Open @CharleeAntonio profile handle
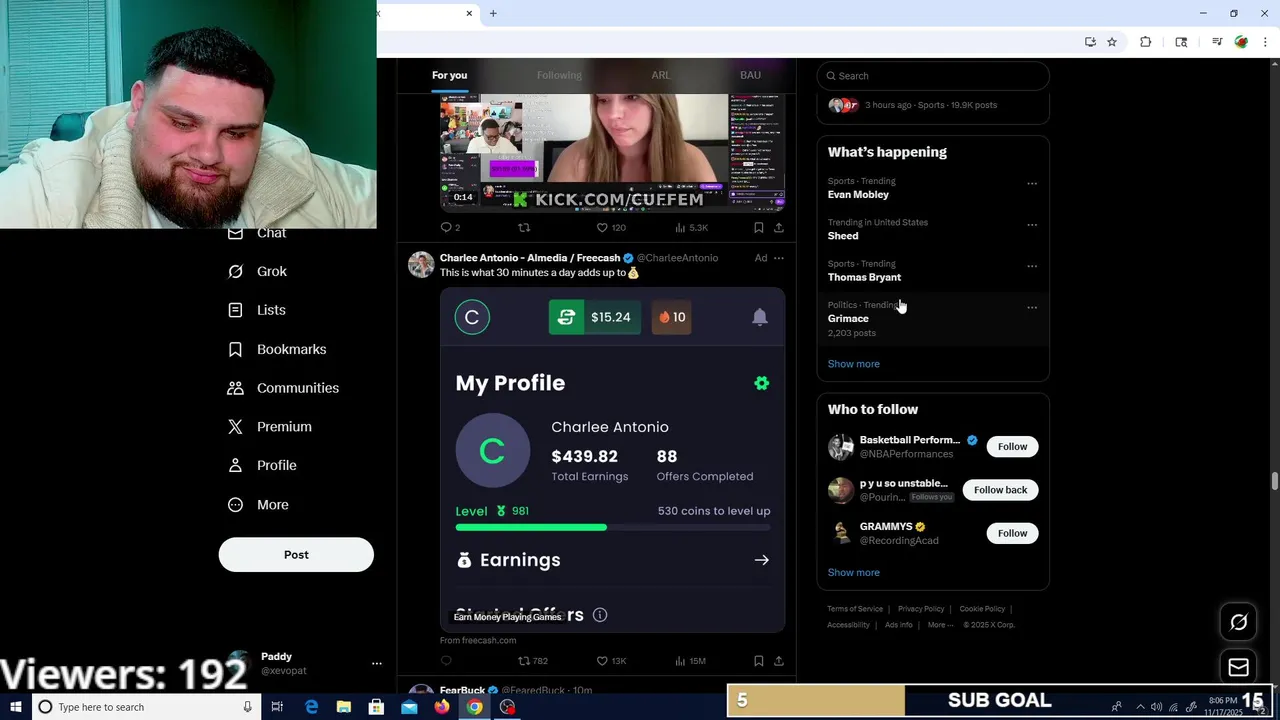The width and height of the screenshot is (1280, 720). (x=677, y=258)
